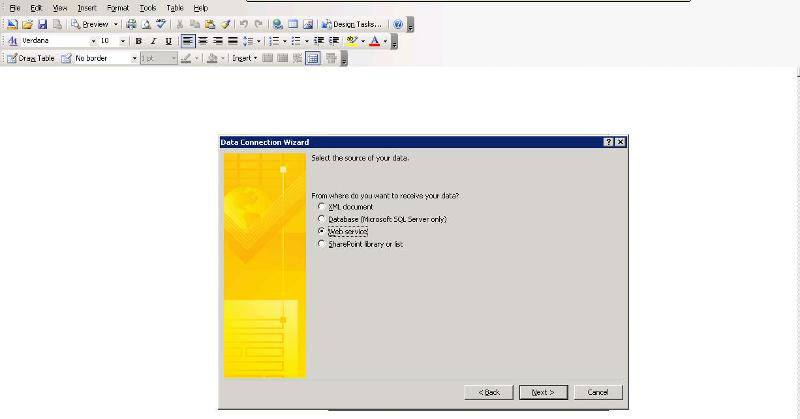The image size is (800, 419).
Task: Click the Paste clipboard icon
Action: [x=210, y=24]
